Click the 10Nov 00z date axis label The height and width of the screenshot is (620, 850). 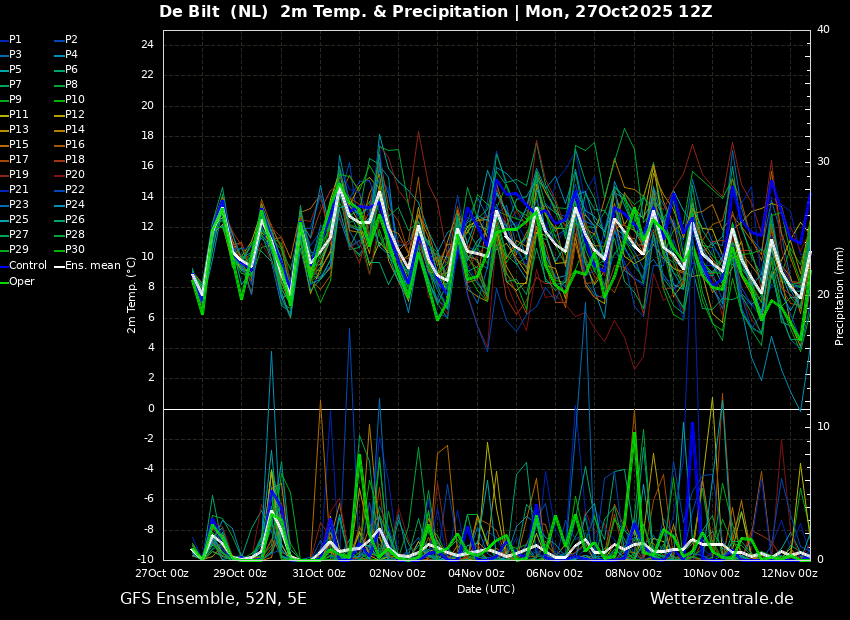pyautogui.click(x=712, y=573)
